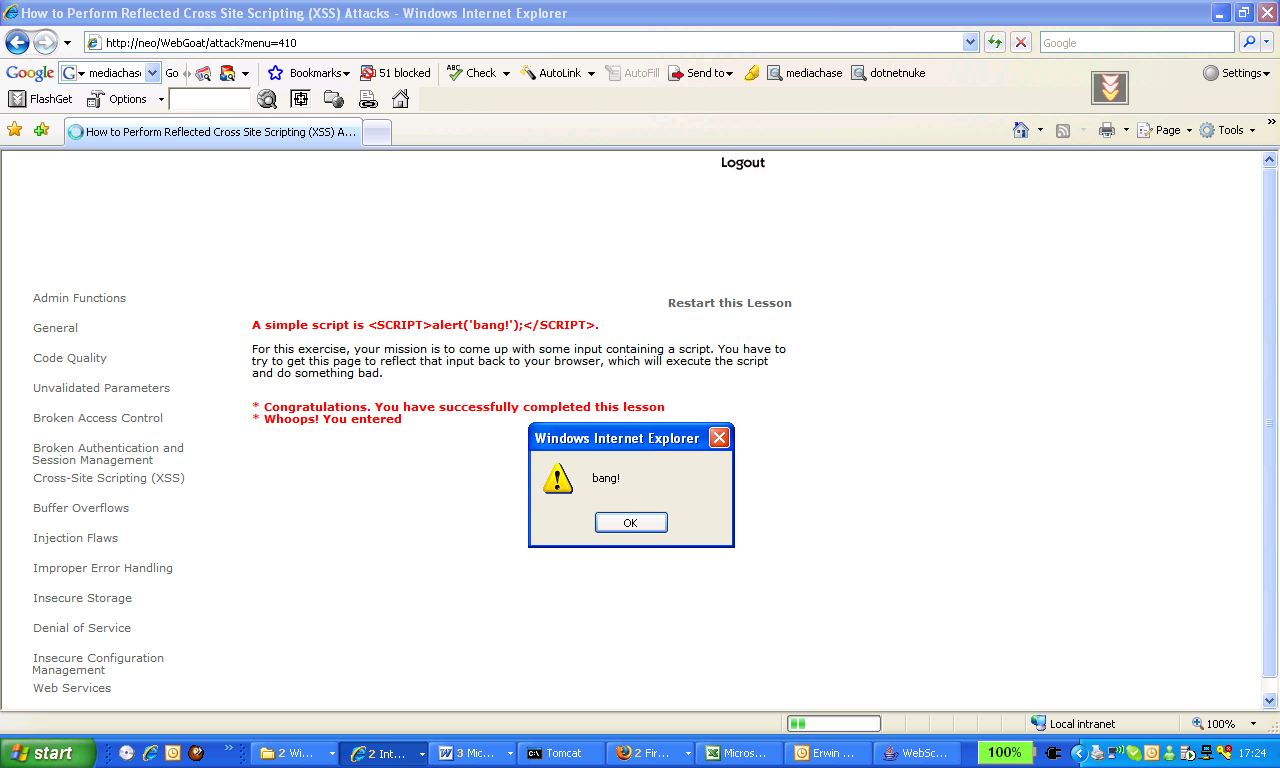The width and height of the screenshot is (1280, 768).
Task: Click the browser Back arrow button
Action: [18, 42]
